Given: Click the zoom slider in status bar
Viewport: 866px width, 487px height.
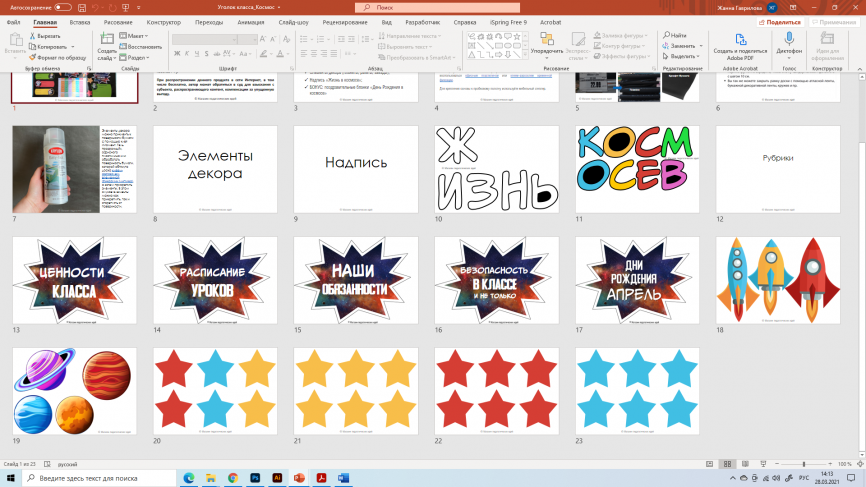Looking at the screenshot, I should [803, 464].
